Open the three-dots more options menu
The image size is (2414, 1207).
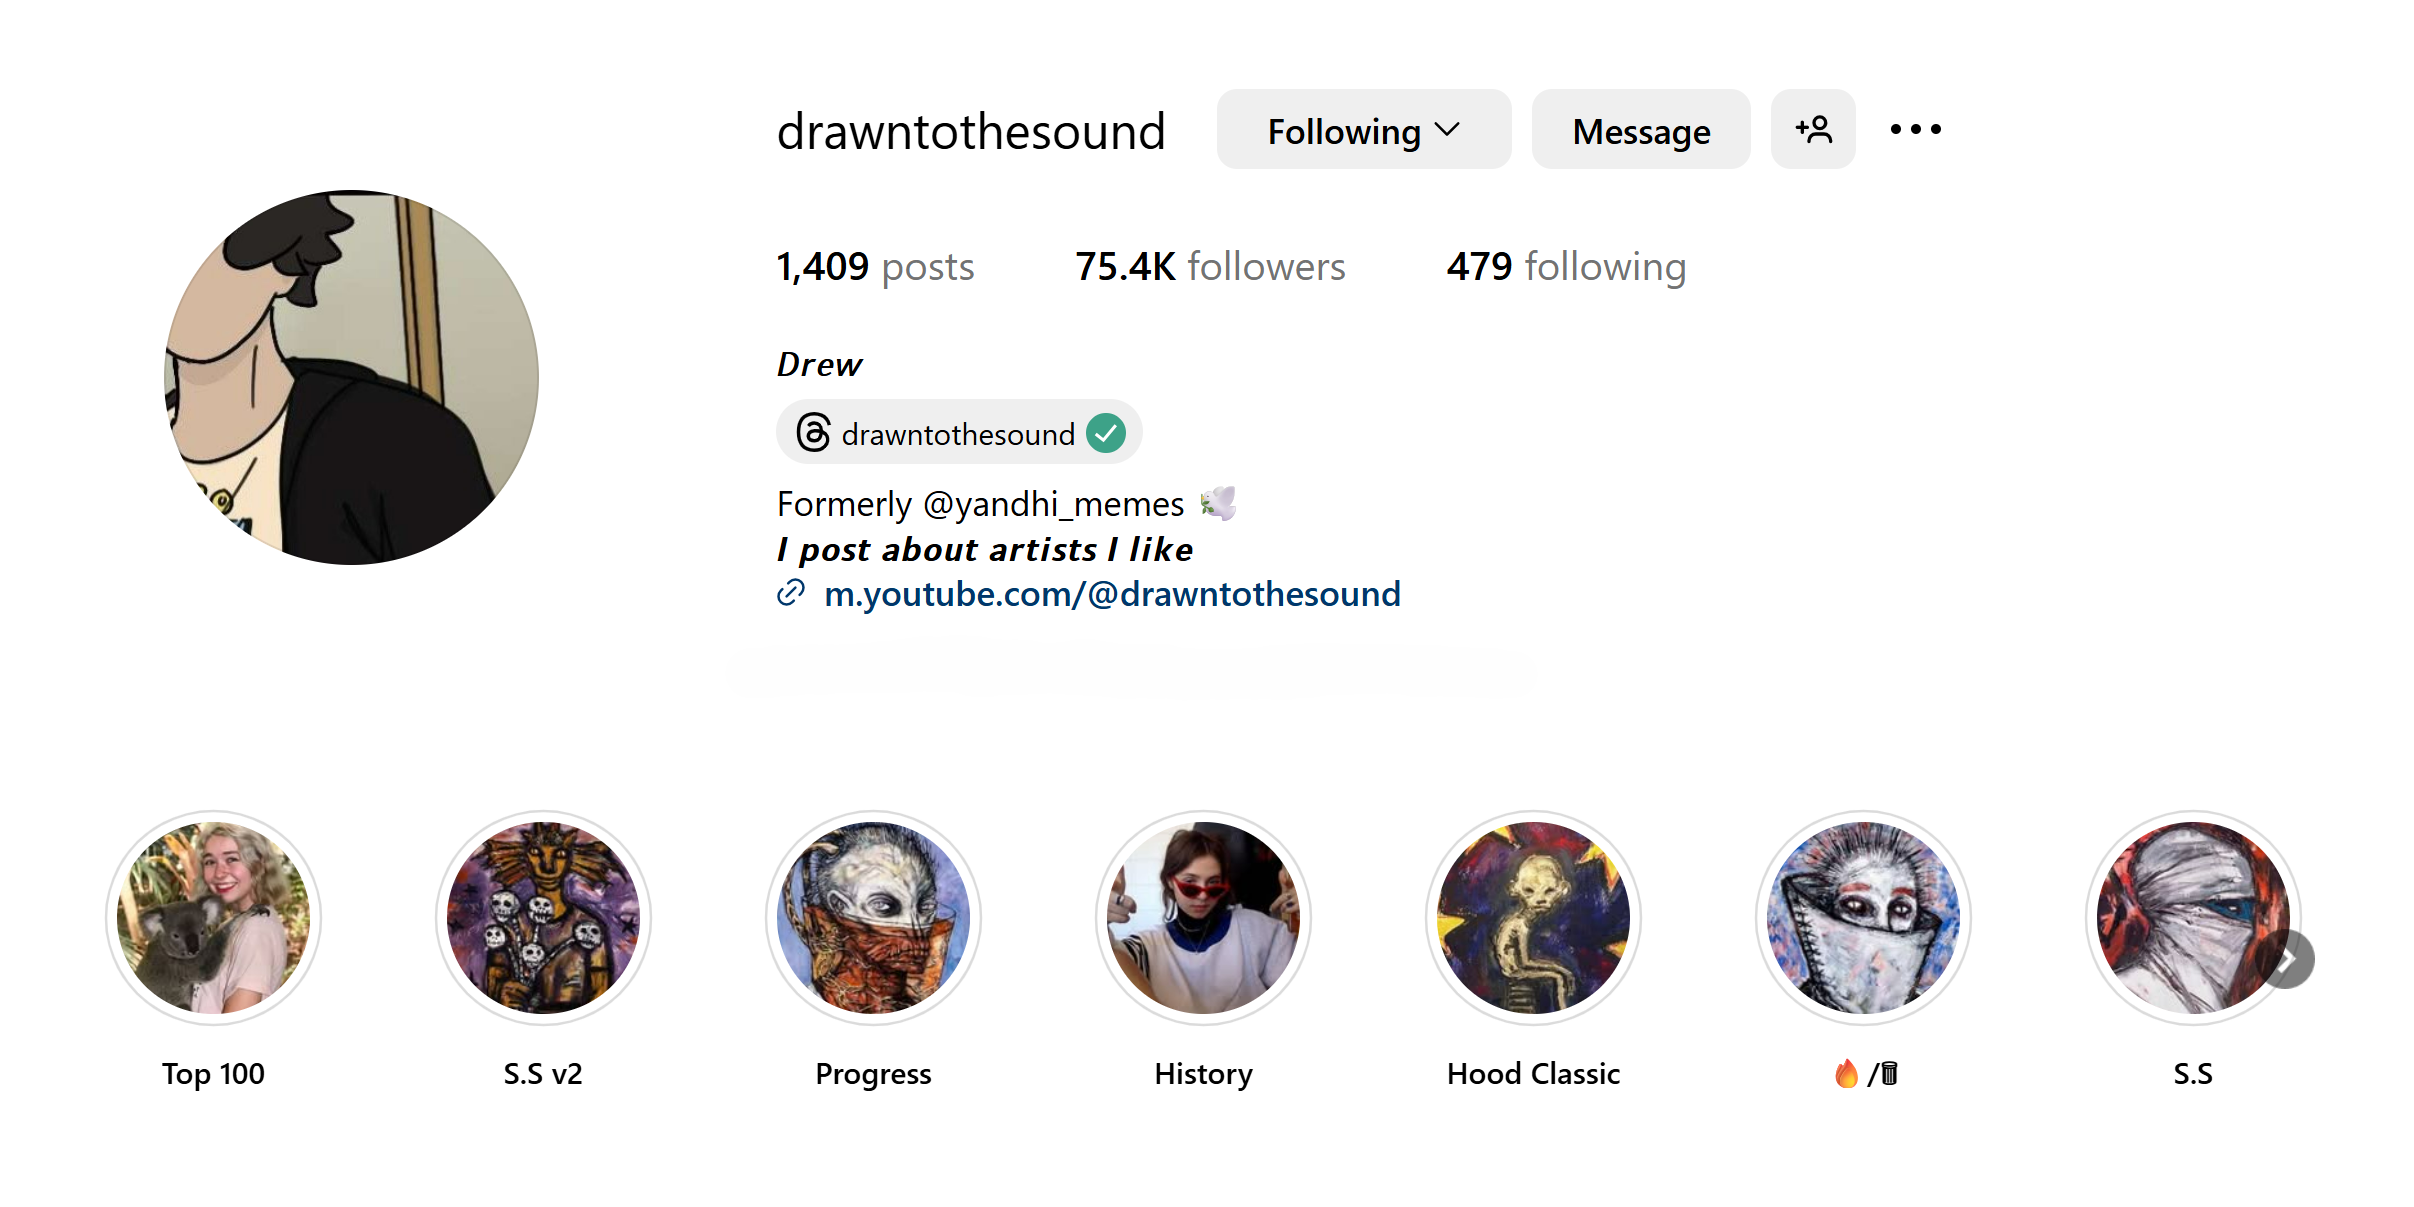click(x=1915, y=130)
